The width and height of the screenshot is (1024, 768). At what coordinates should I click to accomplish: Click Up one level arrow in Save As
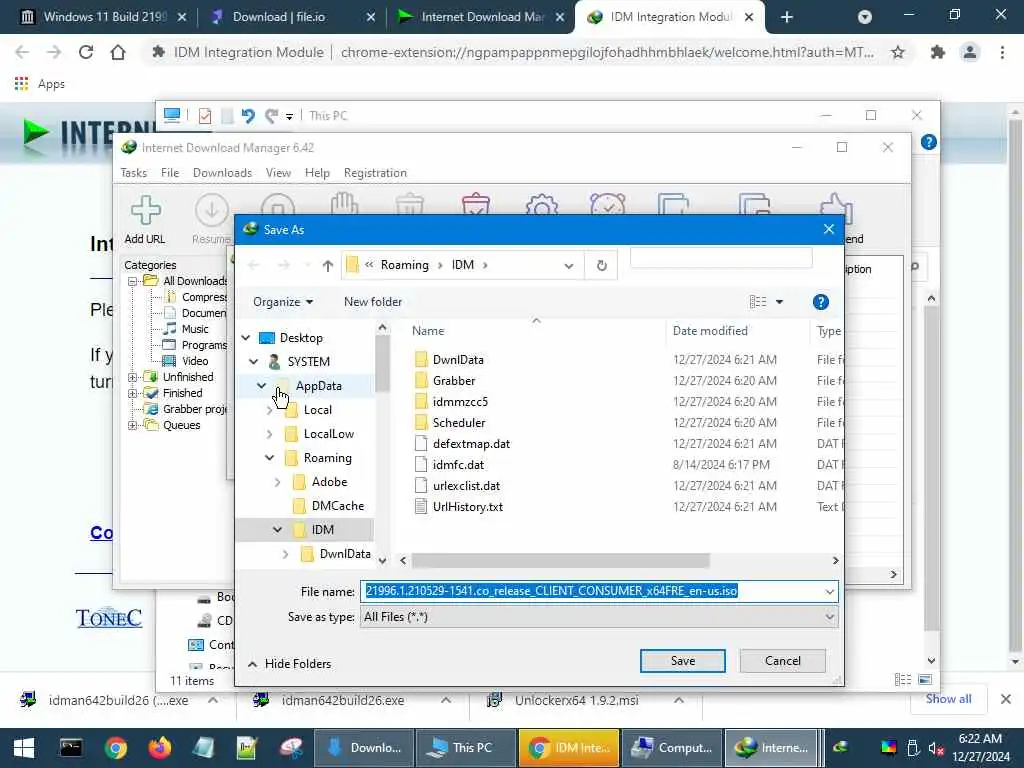point(328,265)
